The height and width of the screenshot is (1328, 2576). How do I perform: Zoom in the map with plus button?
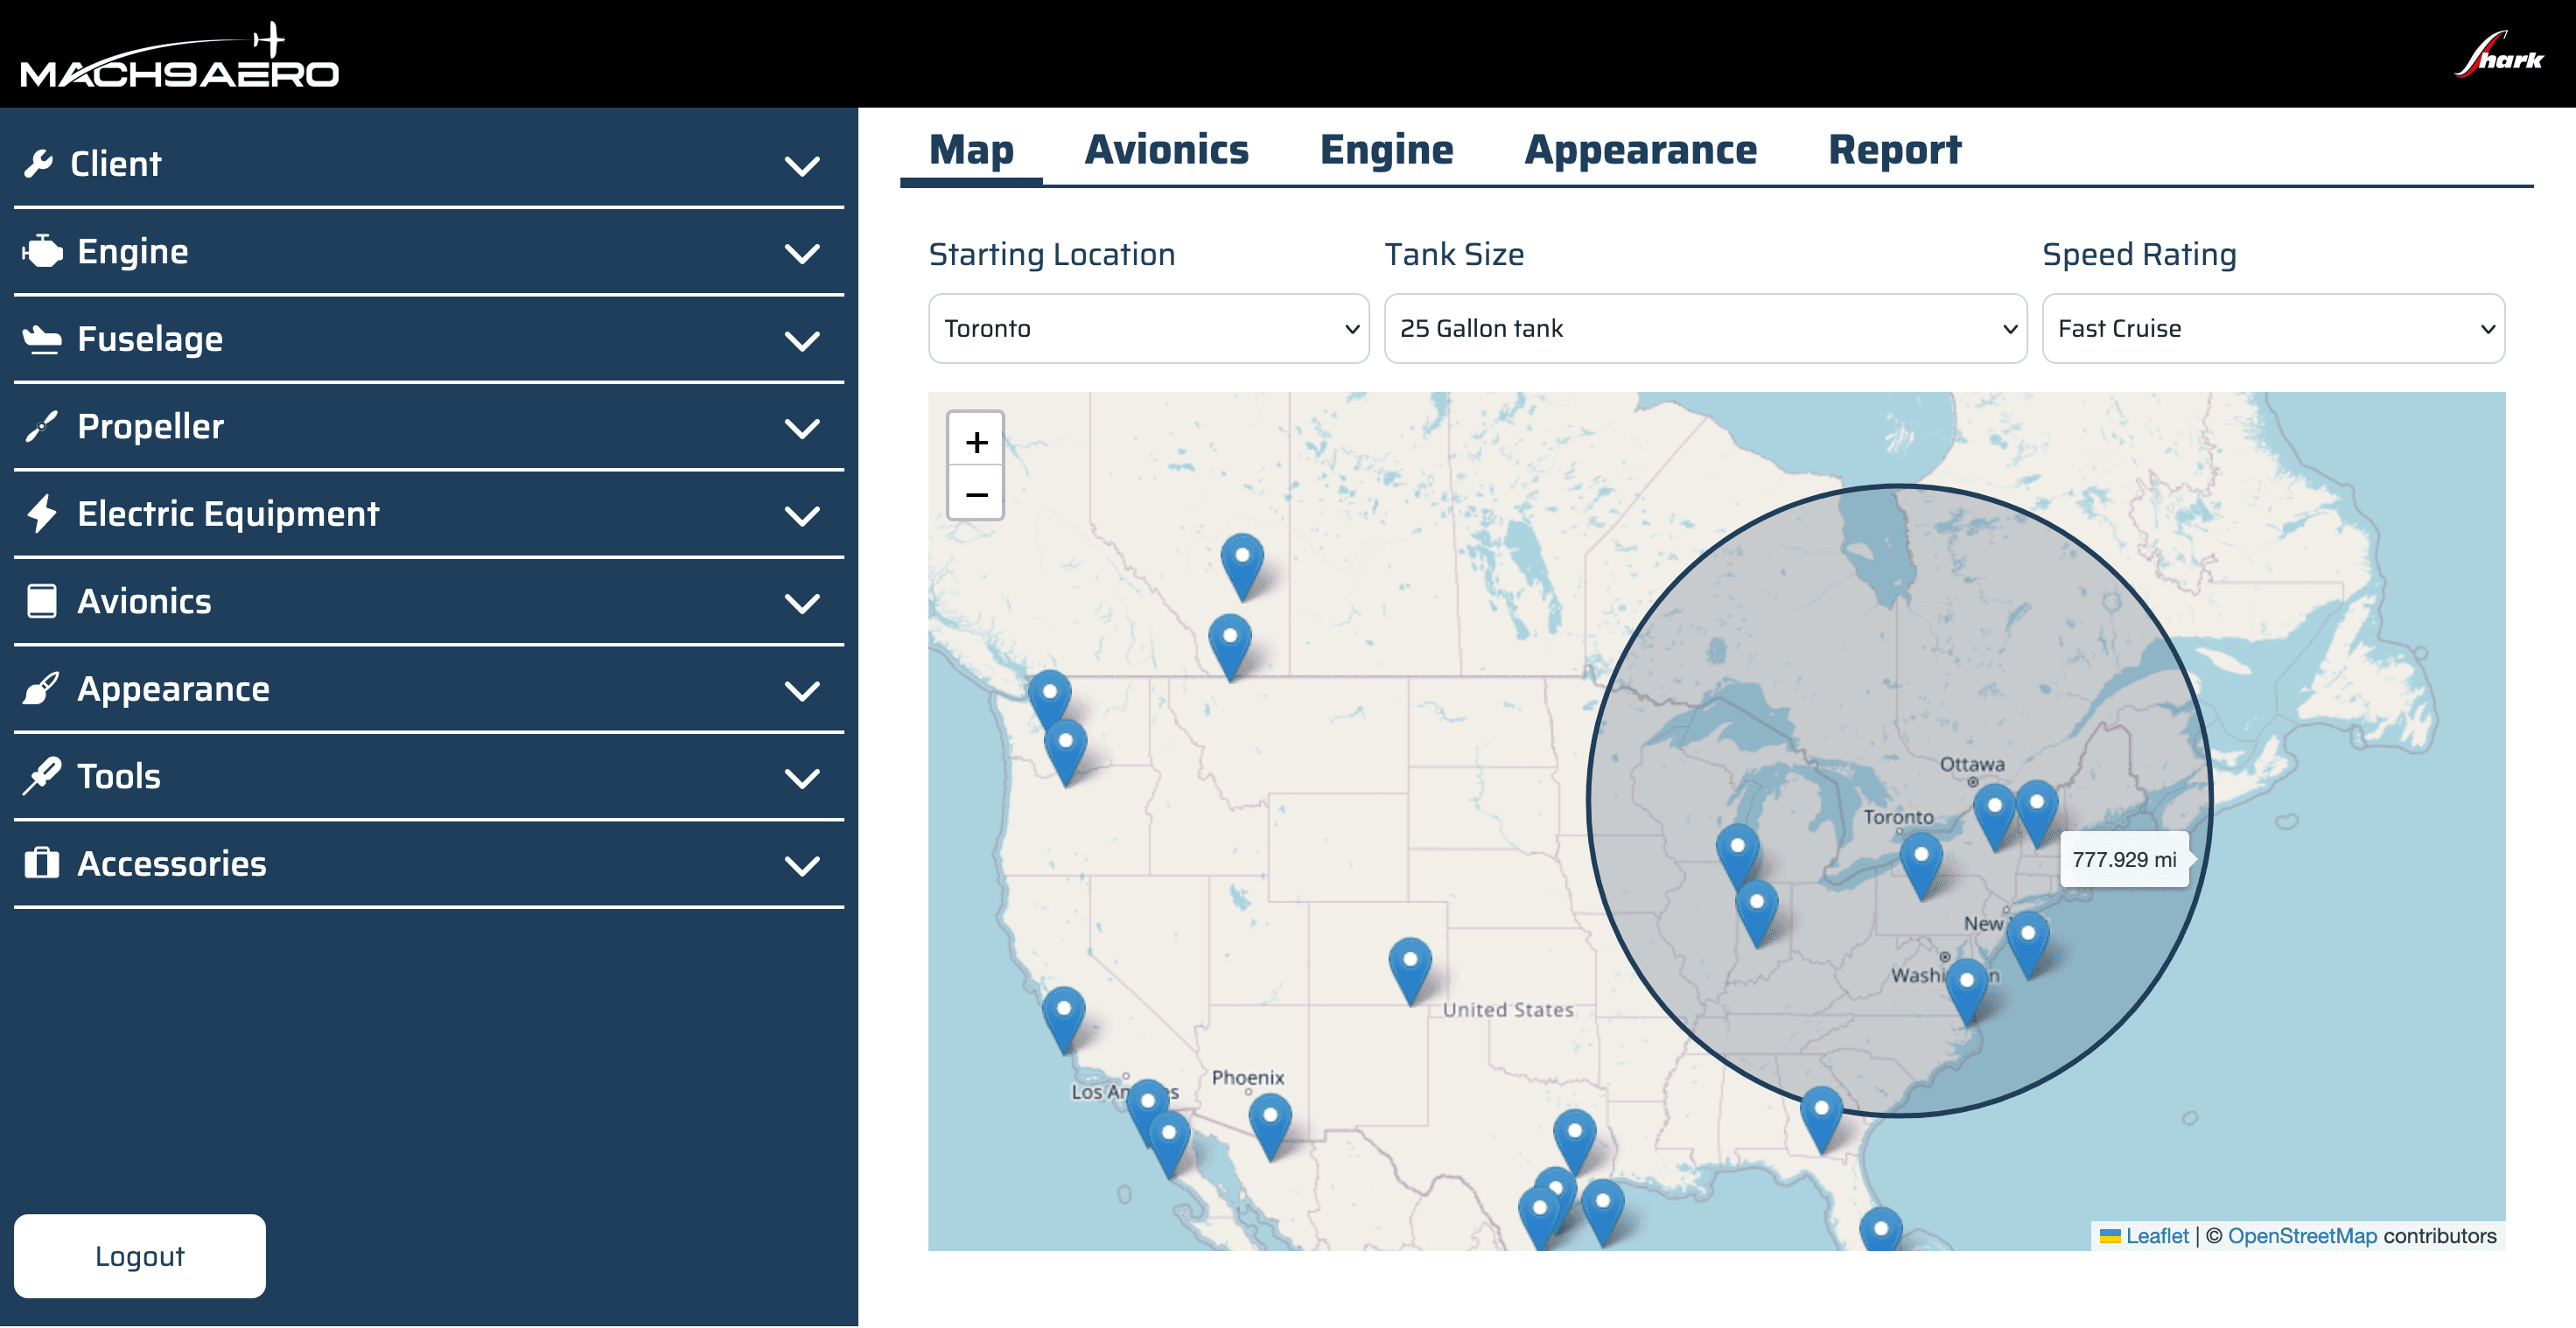click(976, 441)
